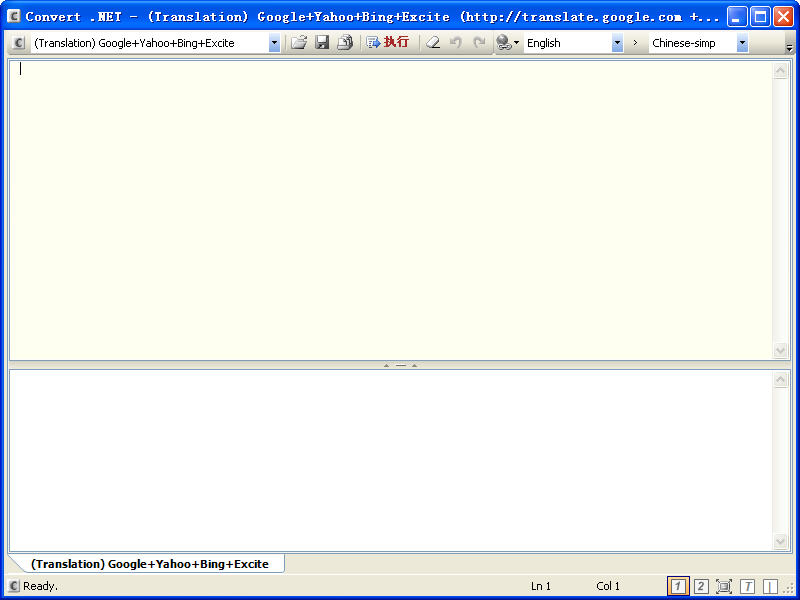Toggle the T text mode button
This screenshot has height=600, width=800.
[747, 586]
